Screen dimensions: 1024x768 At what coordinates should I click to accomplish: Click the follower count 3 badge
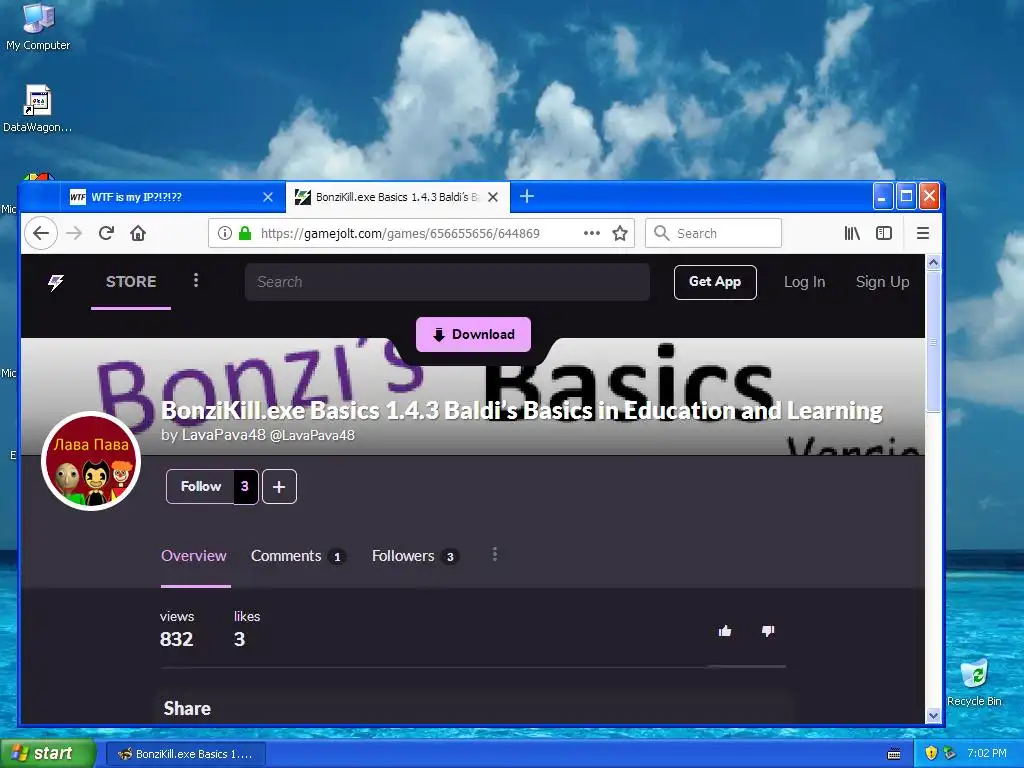(x=245, y=487)
